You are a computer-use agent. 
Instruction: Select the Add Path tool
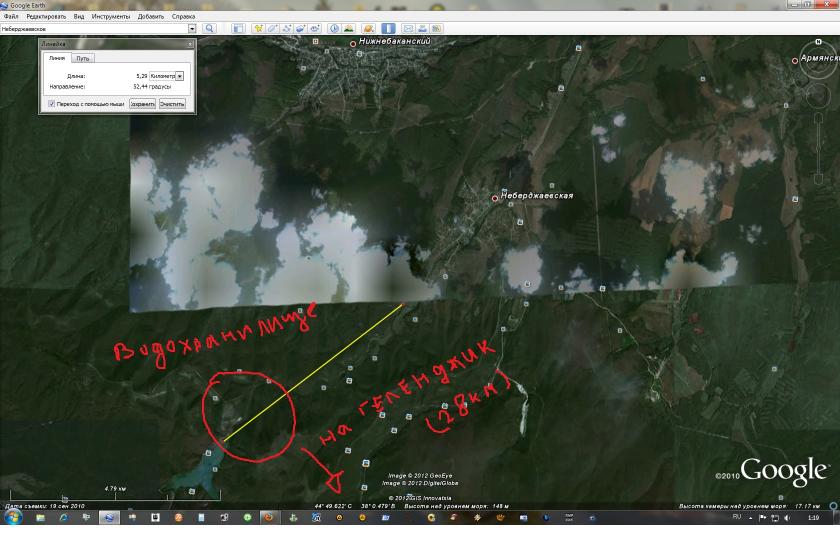(x=287, y=29)
